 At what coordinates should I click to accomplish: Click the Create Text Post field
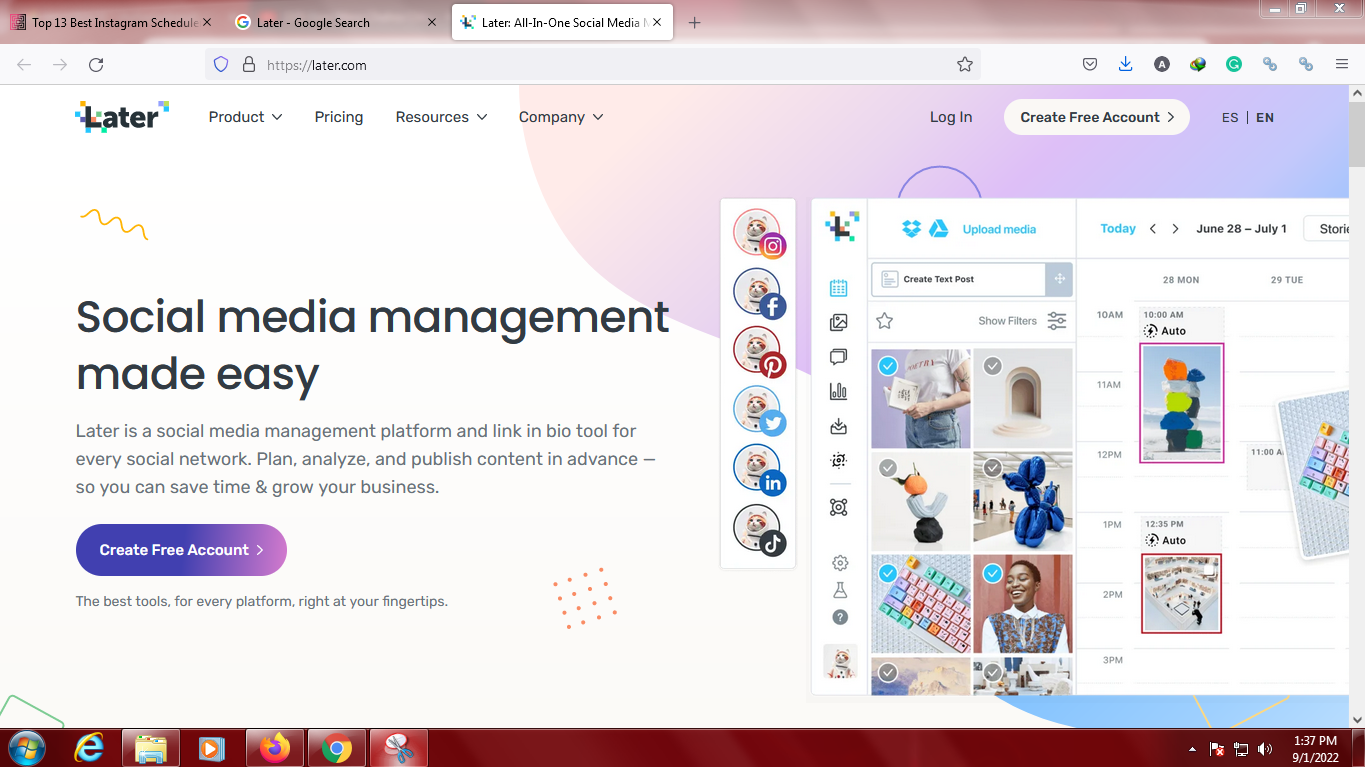pos(958,279)
